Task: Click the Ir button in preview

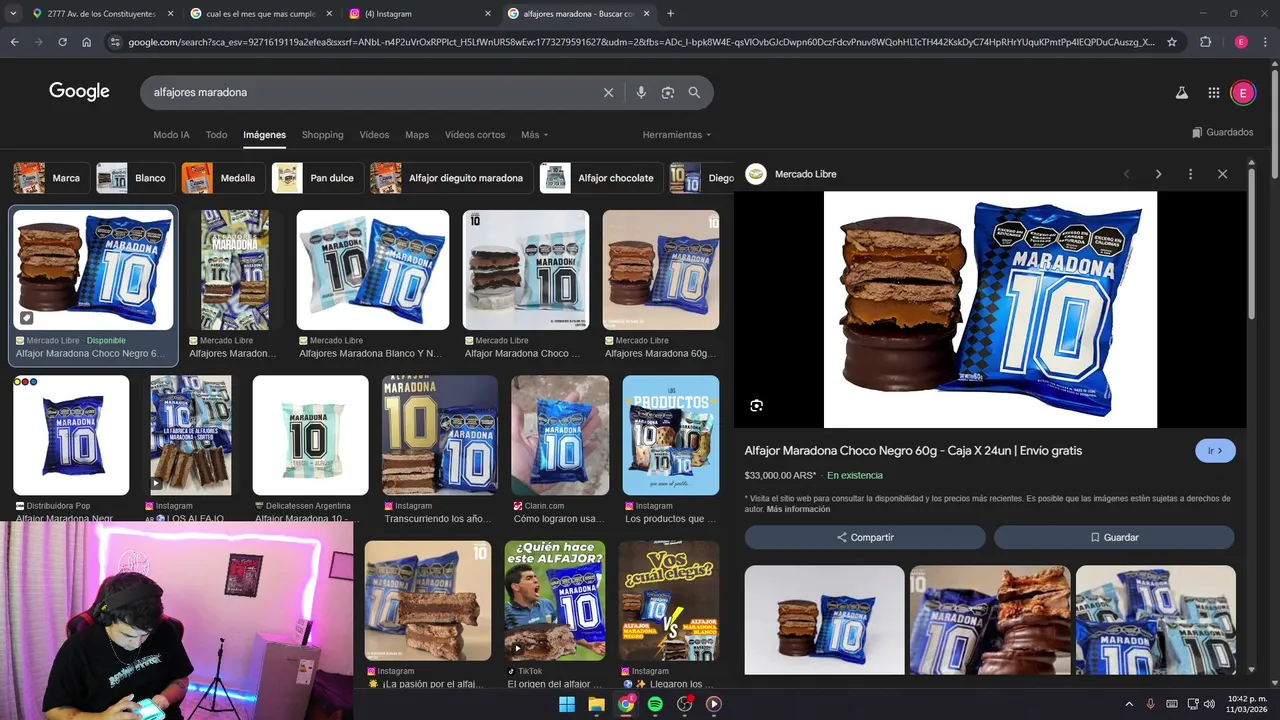Action: [x=1215, y=451]
